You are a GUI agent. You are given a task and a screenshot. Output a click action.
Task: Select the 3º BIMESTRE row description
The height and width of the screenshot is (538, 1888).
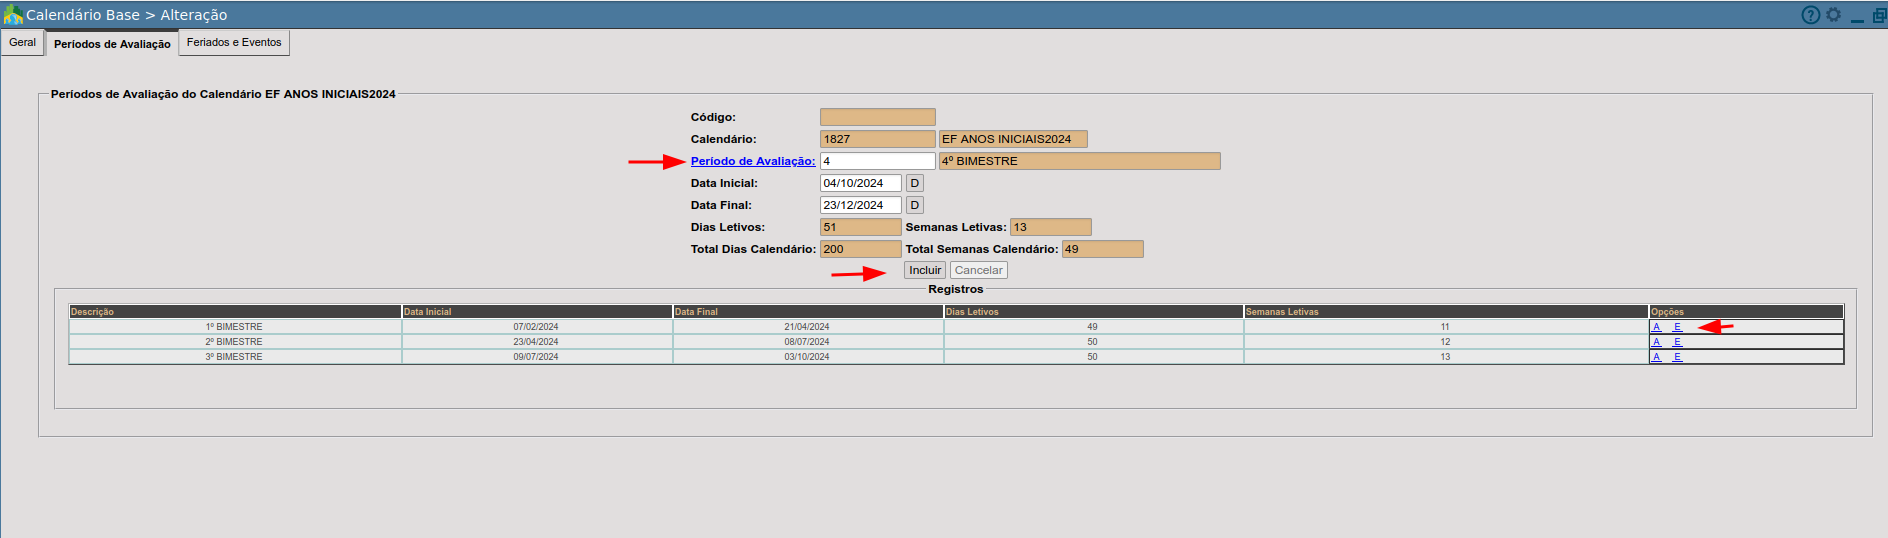pyautogui.click(x=234, y=357)
